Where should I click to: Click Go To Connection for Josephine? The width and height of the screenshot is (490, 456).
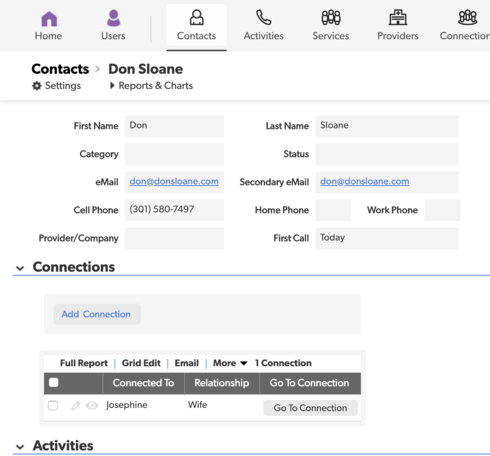point(310,408)
